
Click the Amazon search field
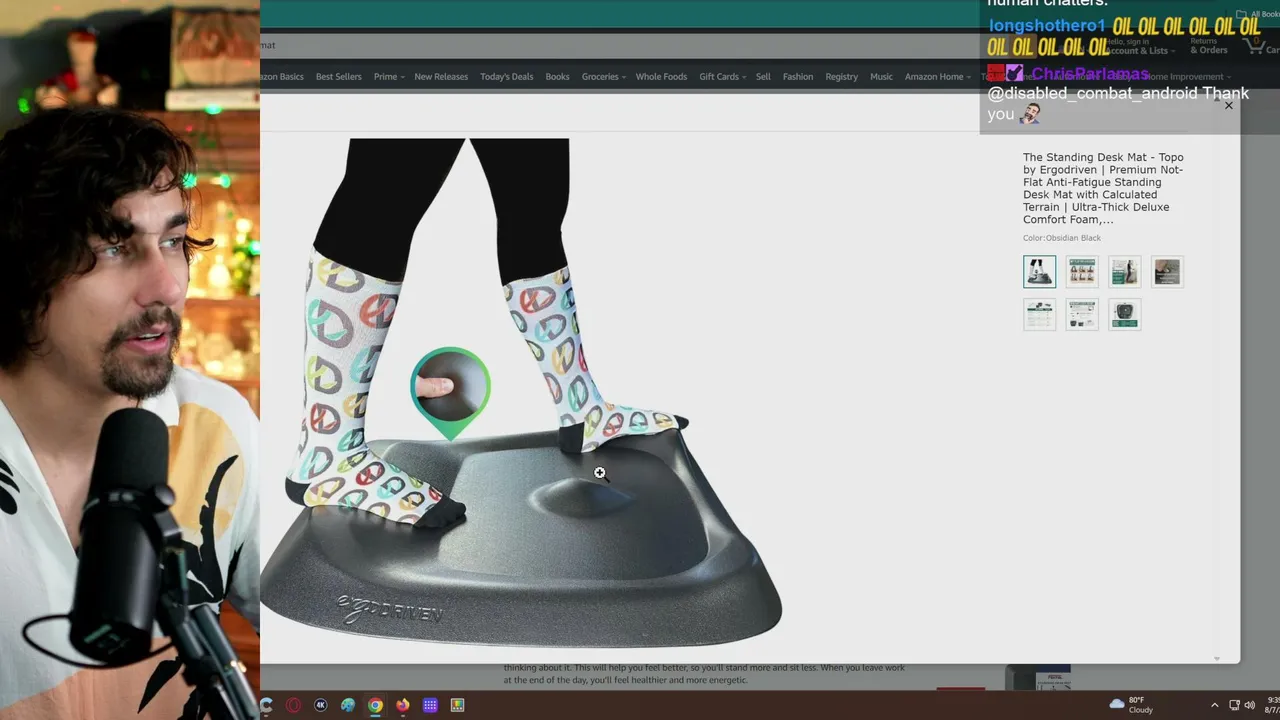click(620, 45)
